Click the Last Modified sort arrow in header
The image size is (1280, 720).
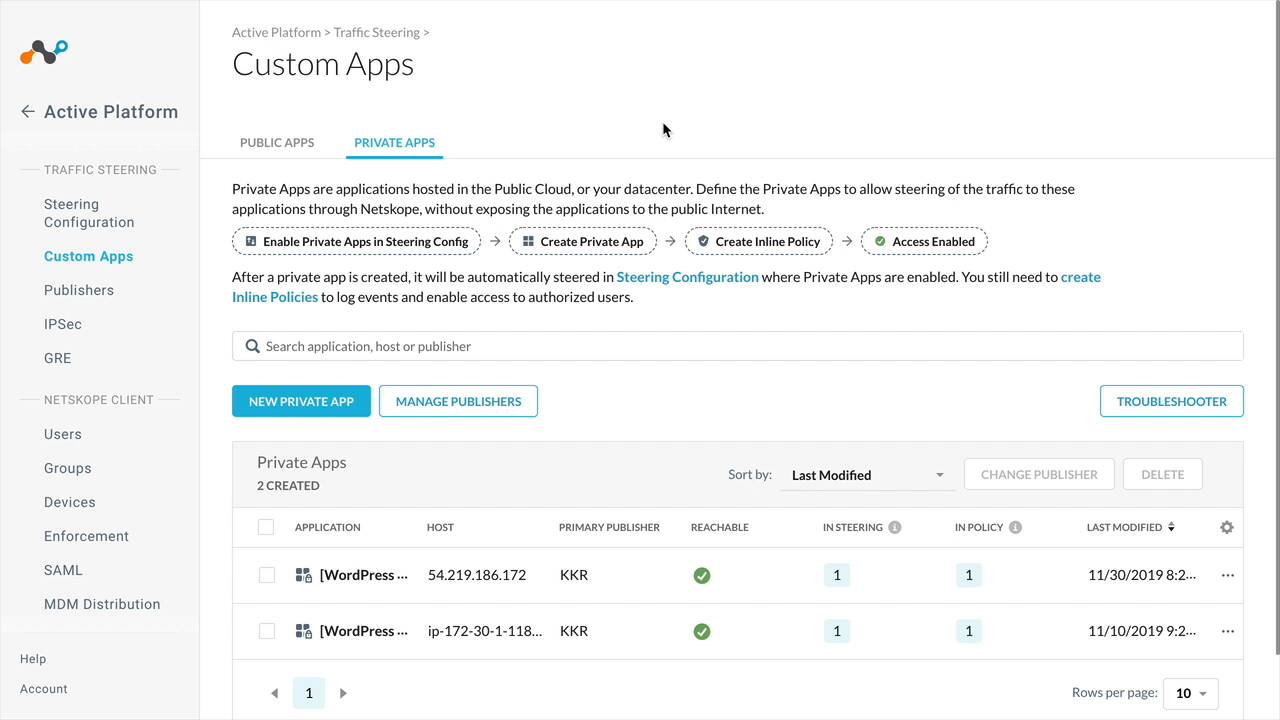(x=1171, y=528)
